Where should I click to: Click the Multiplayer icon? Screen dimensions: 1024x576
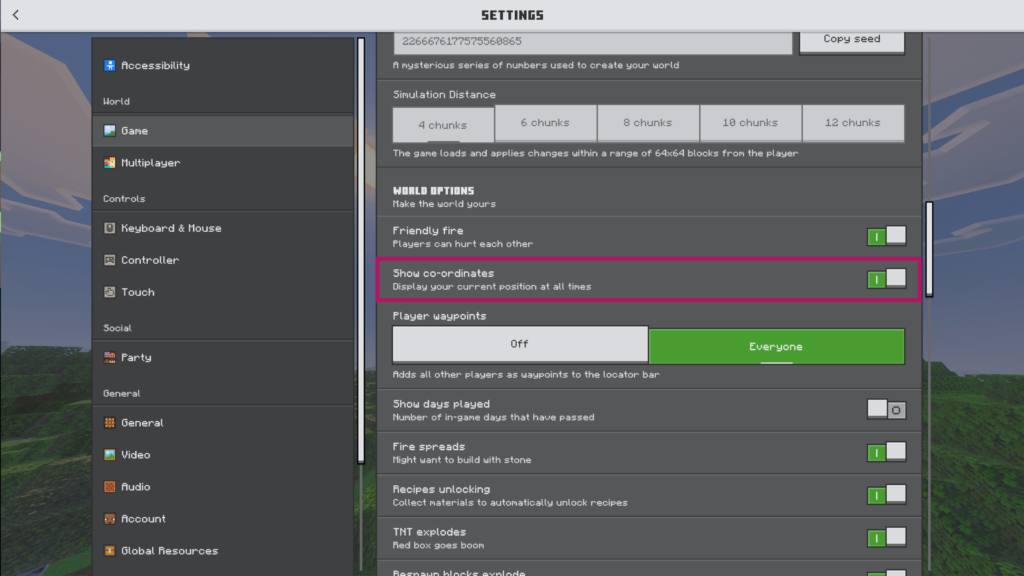coord(110,163)
